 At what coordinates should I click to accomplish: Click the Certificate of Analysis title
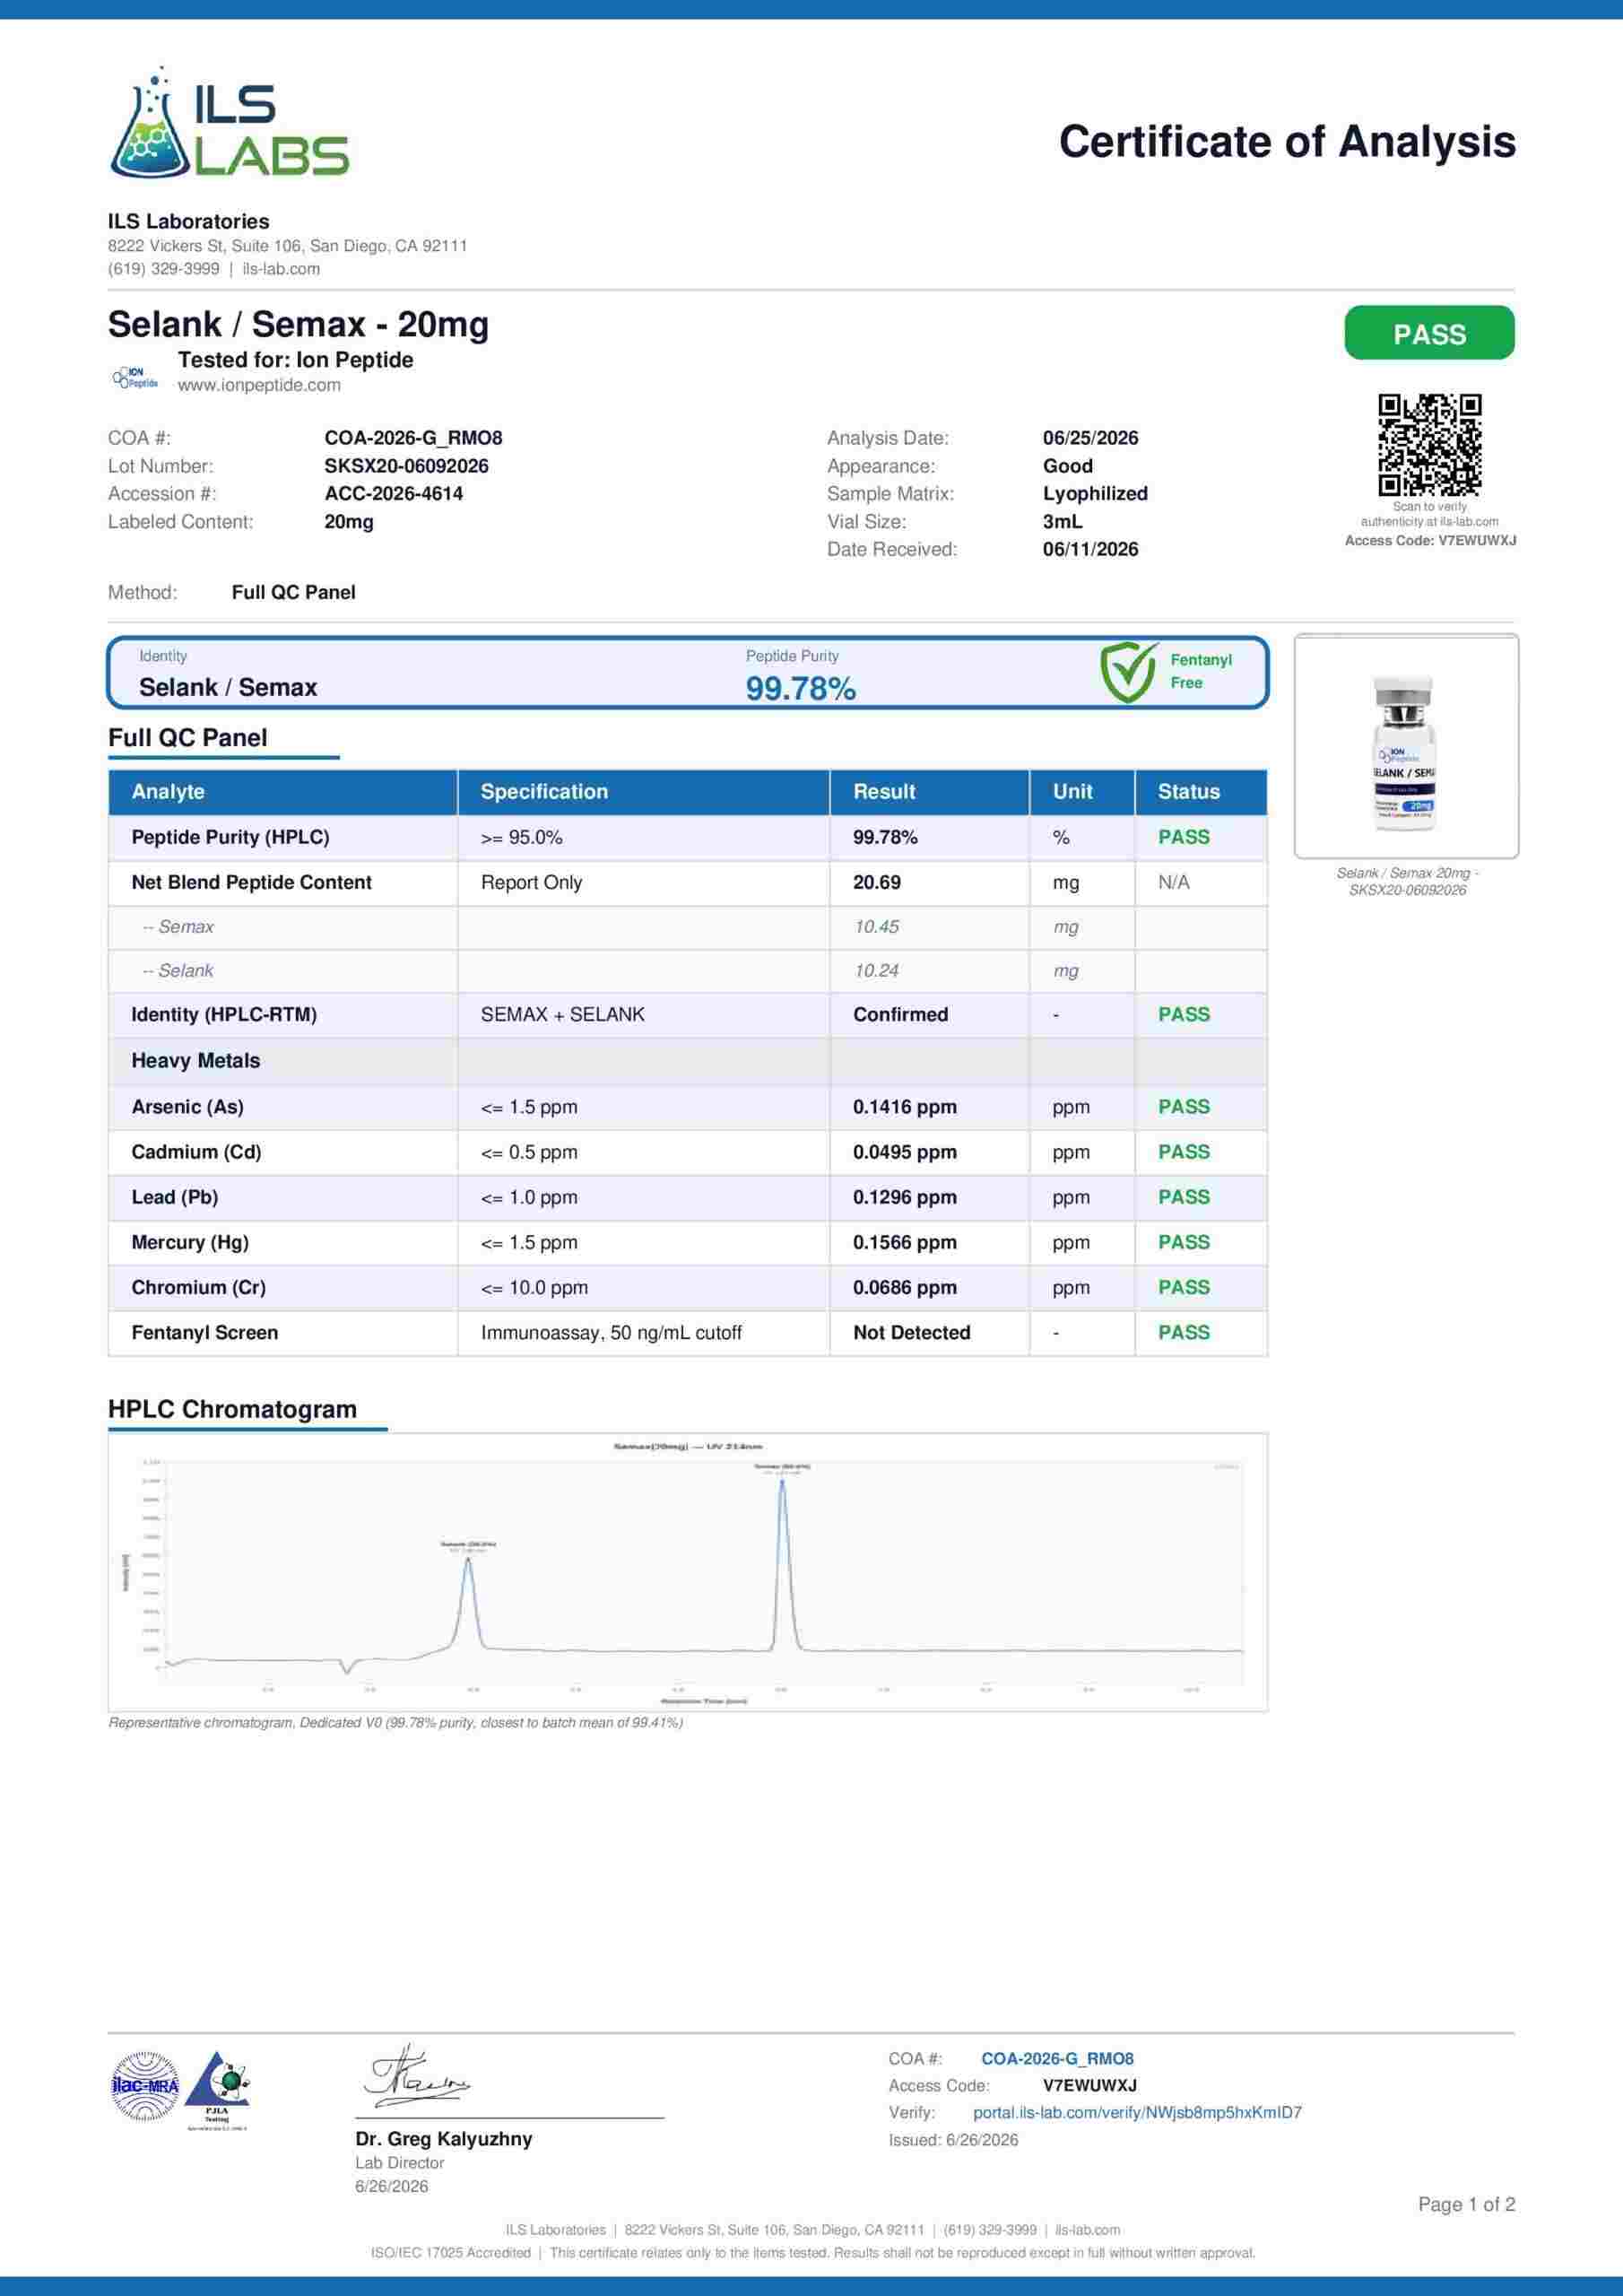(x=1287, y=141)
